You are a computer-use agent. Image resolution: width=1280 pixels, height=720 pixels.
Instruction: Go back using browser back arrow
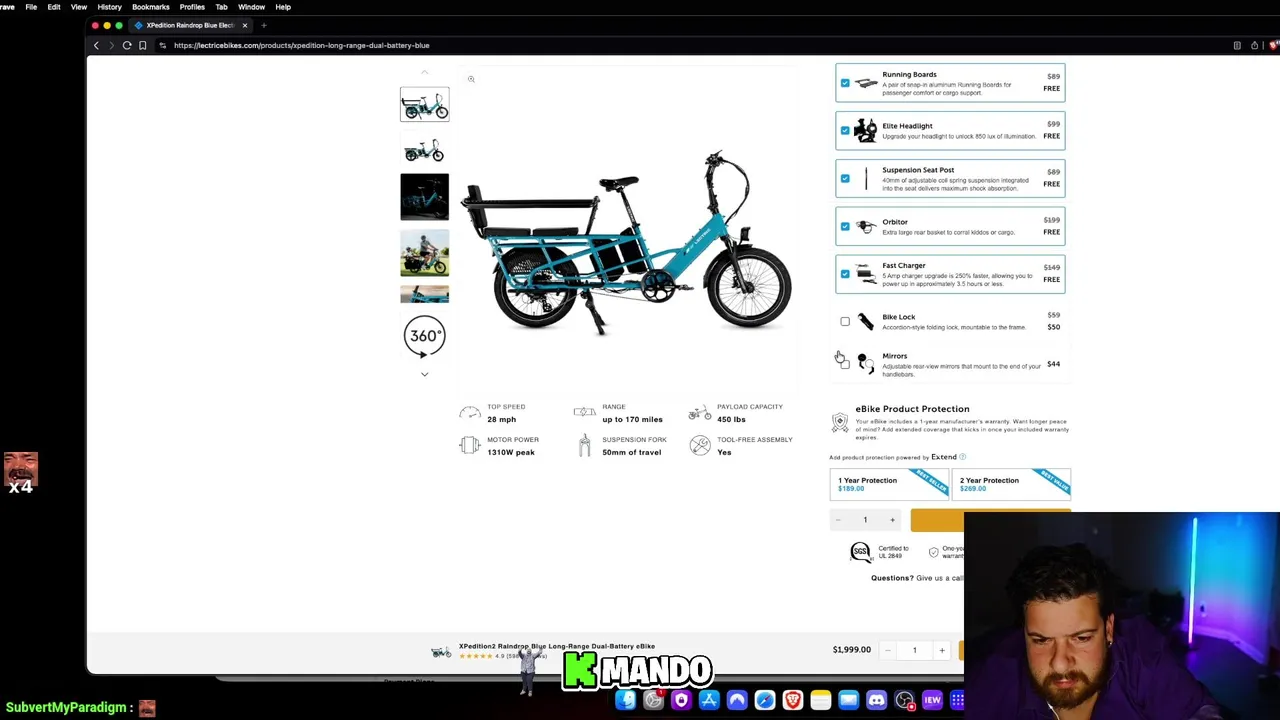pos(96,45)
